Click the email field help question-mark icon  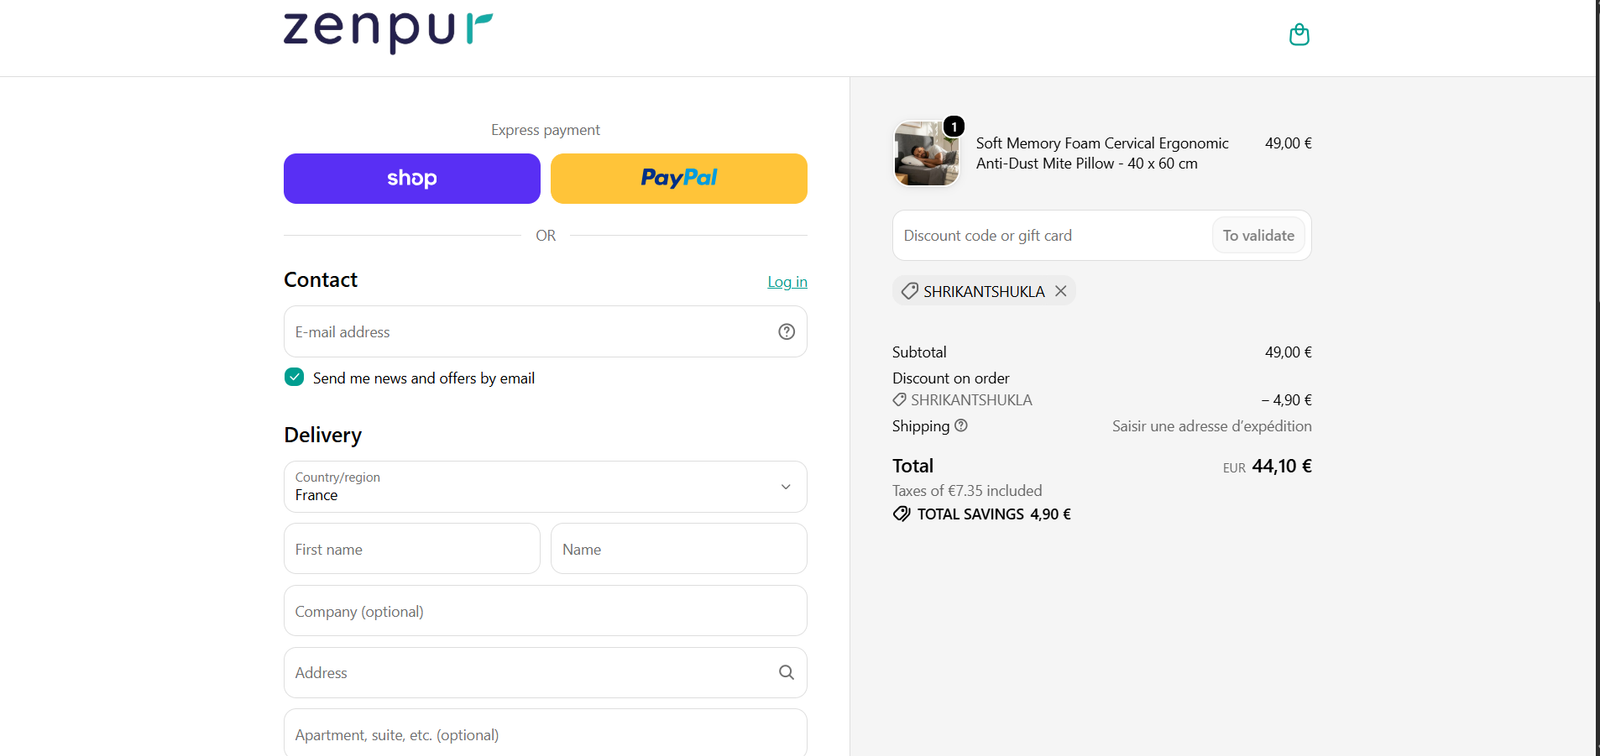pyautogui.click(x=787, y=332)
